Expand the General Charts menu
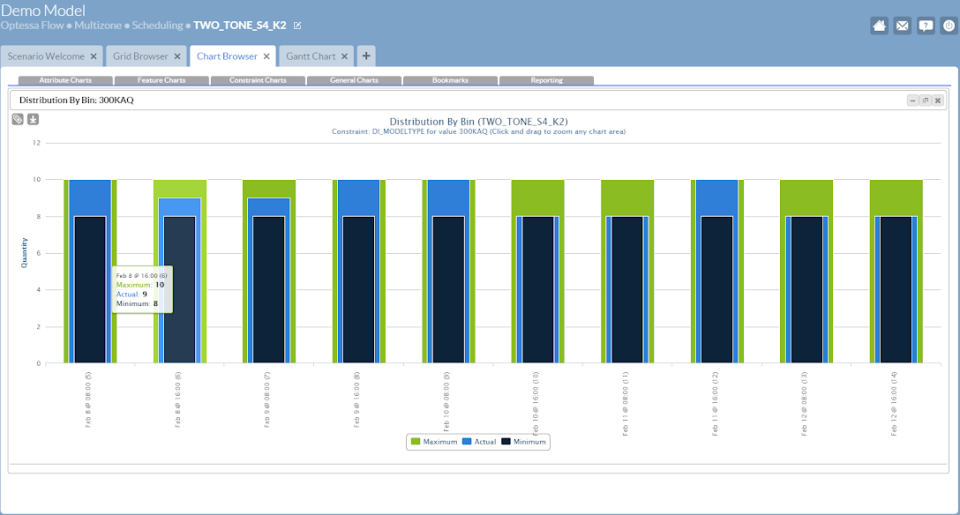 click(x=354, y=80)
